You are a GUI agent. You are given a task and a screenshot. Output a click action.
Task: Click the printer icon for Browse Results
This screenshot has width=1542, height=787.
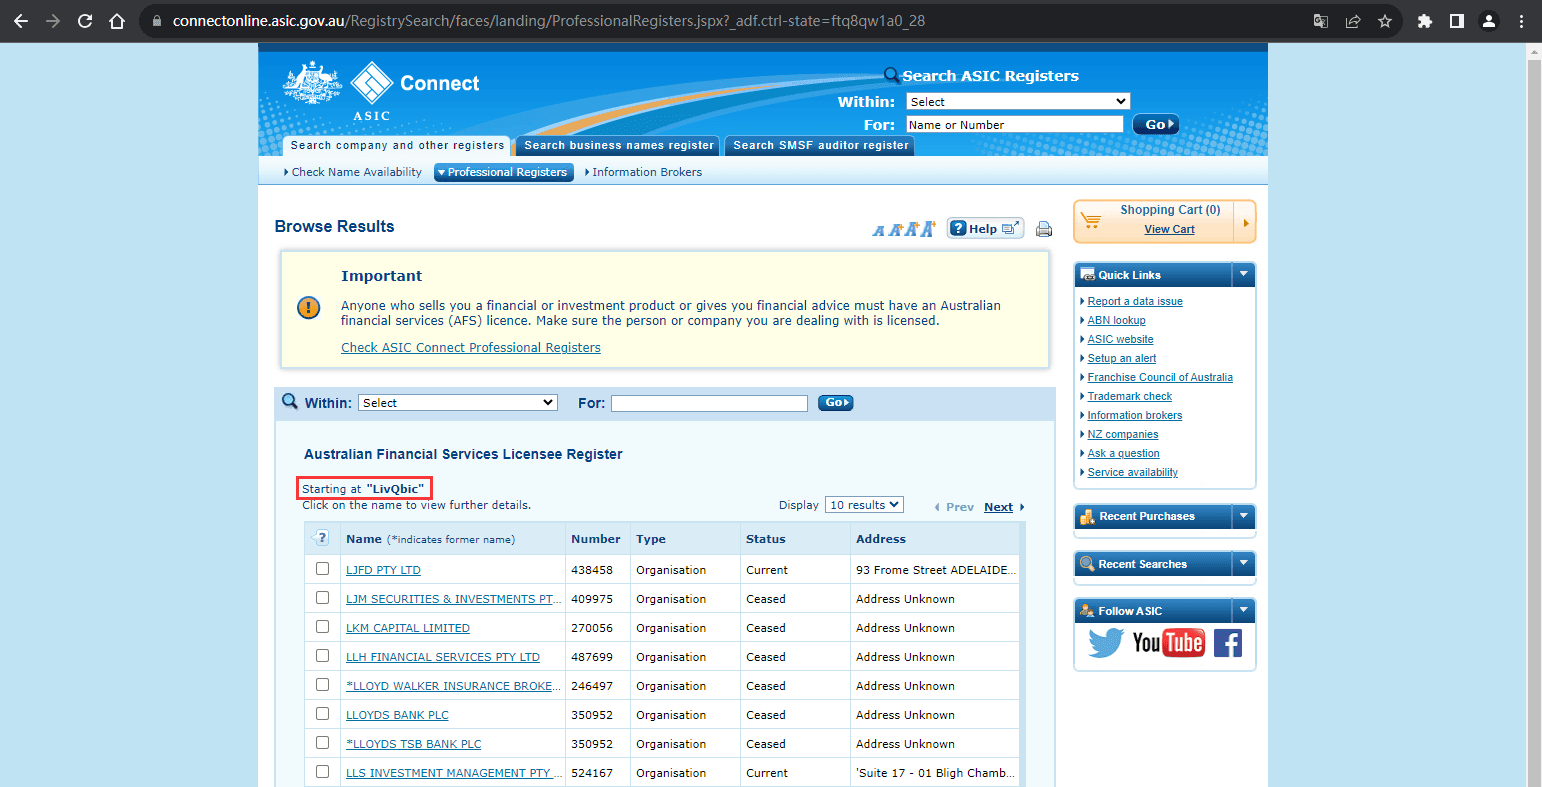tap(1044, 229)
